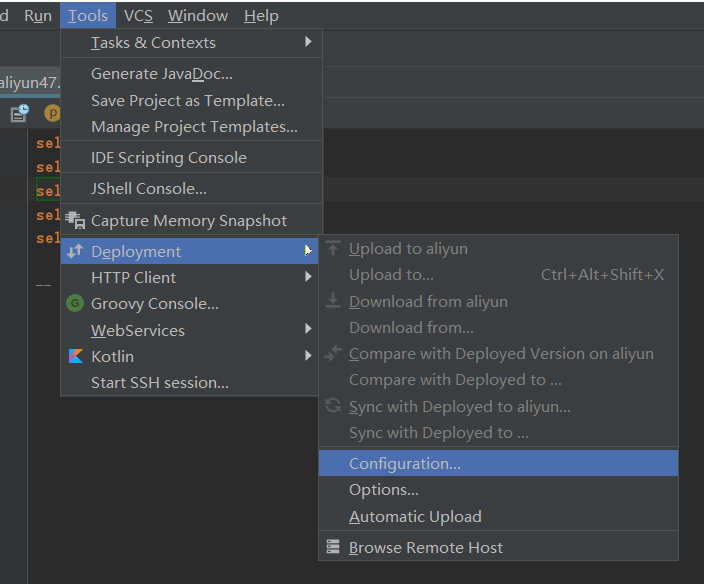Switch to the aliyun47 editor tab
Screen dimensions: 704x584
(28, 82)
